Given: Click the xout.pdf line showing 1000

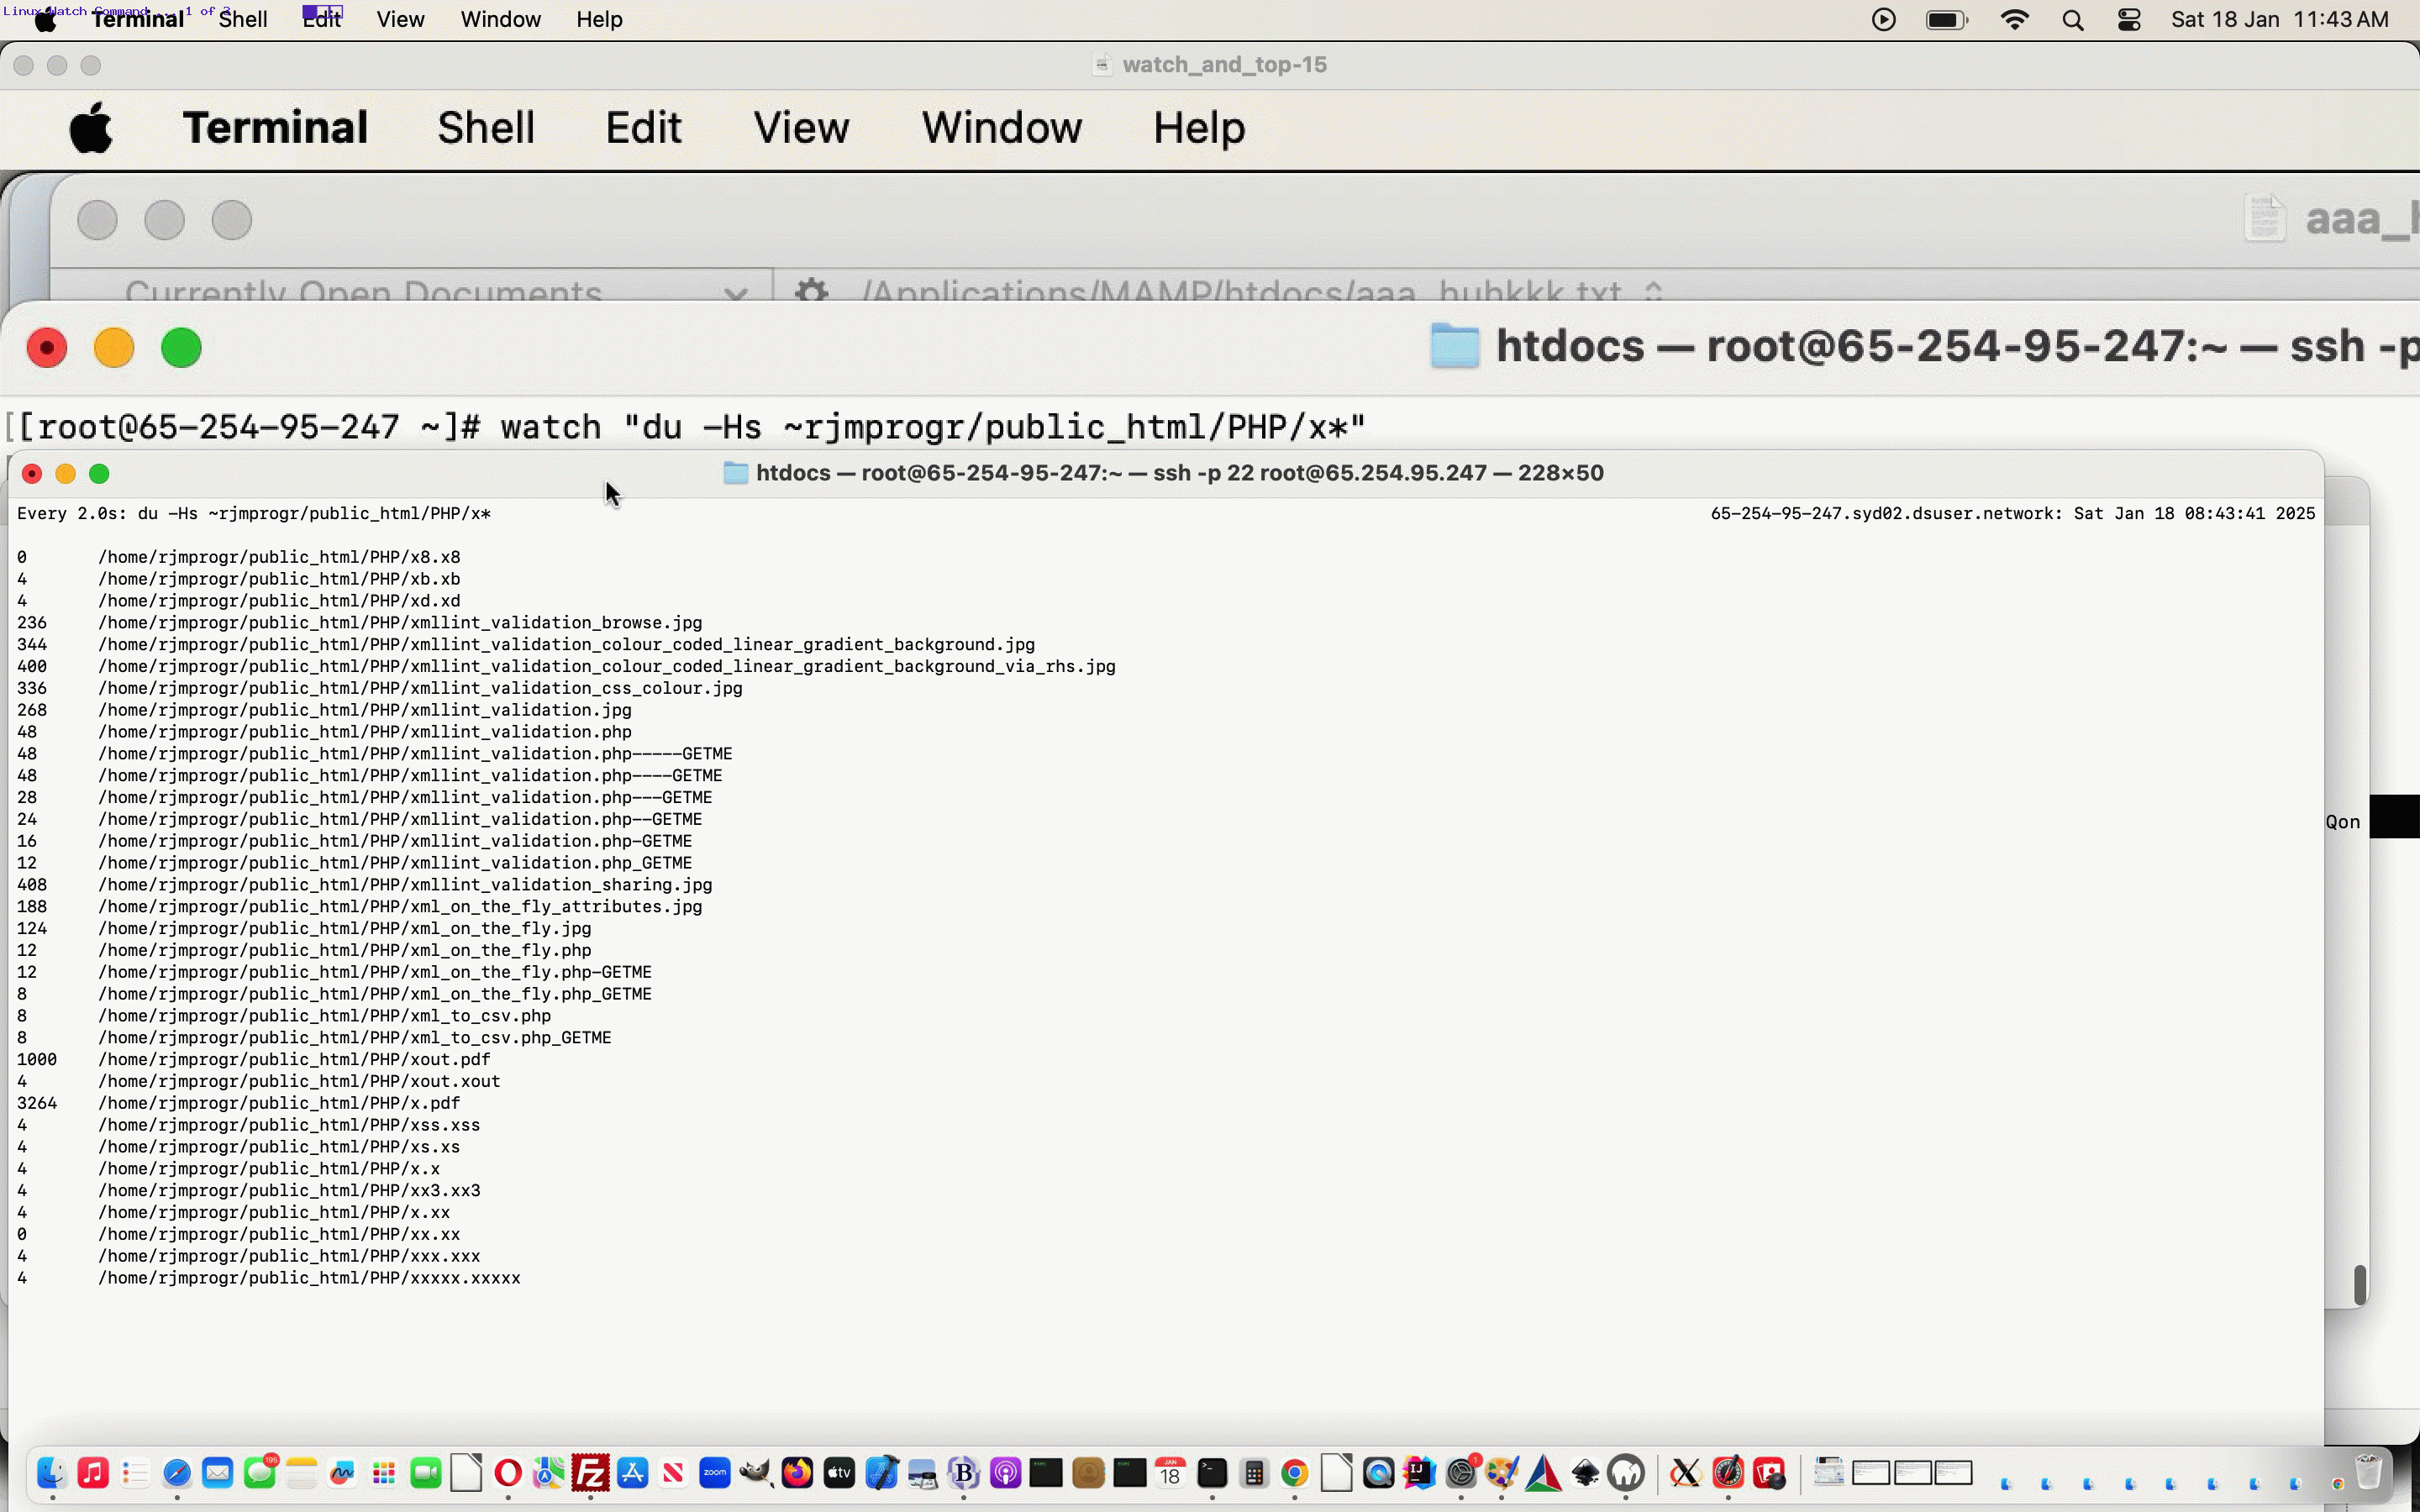Looking at the screenshot, I should pos(253,1059).
